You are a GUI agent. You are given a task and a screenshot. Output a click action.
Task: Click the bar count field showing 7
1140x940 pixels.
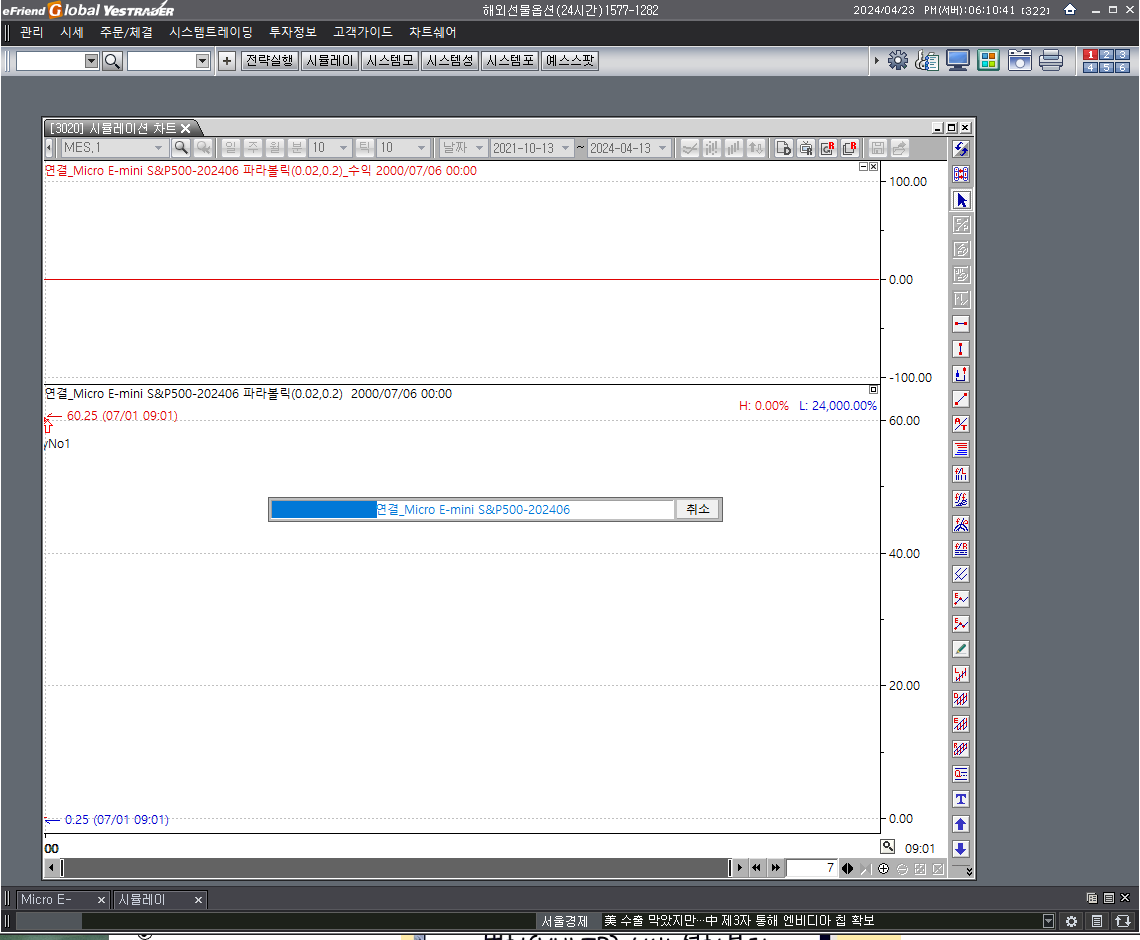click(x=812, y=868)
